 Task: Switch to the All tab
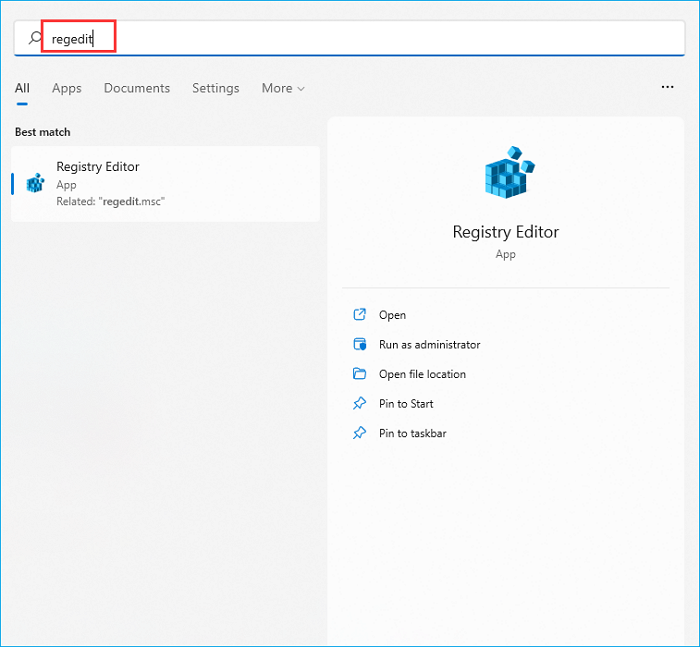(x=22, y=88)
